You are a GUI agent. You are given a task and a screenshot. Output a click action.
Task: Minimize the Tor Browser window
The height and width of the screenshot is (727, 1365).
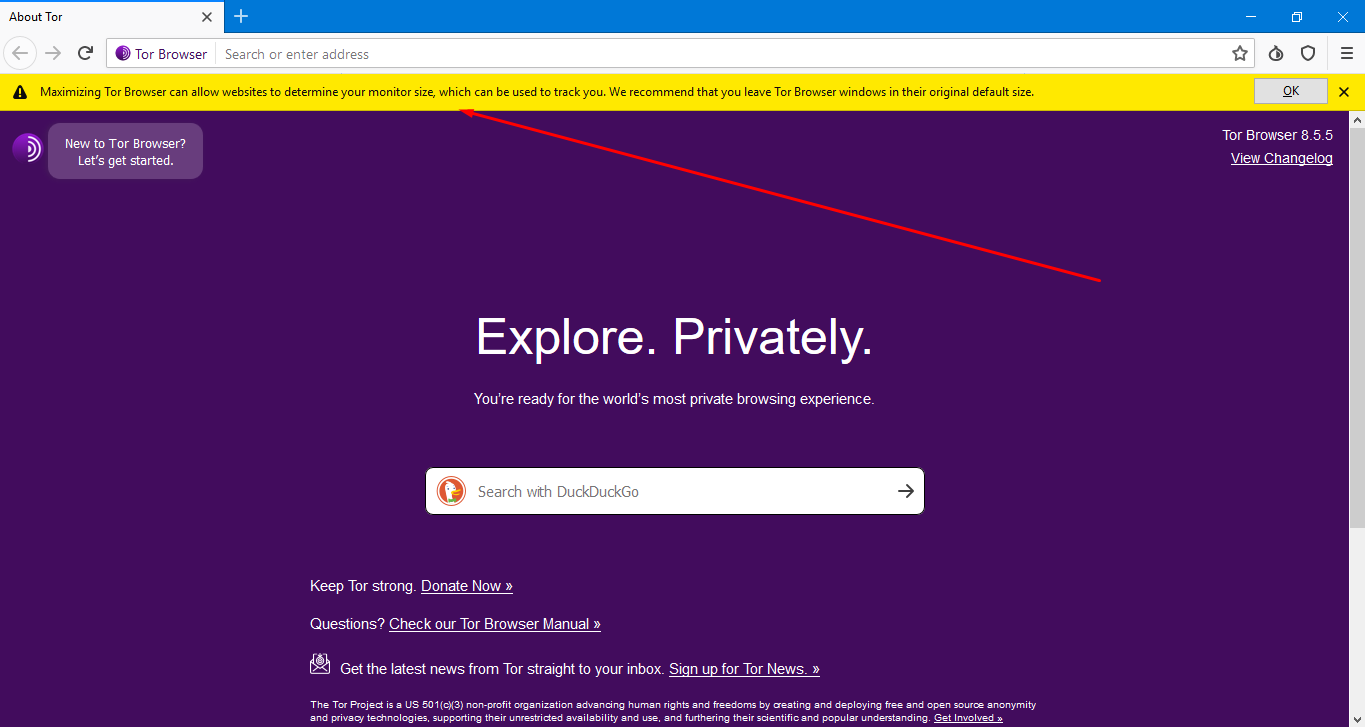click(x=1250, y=17)
